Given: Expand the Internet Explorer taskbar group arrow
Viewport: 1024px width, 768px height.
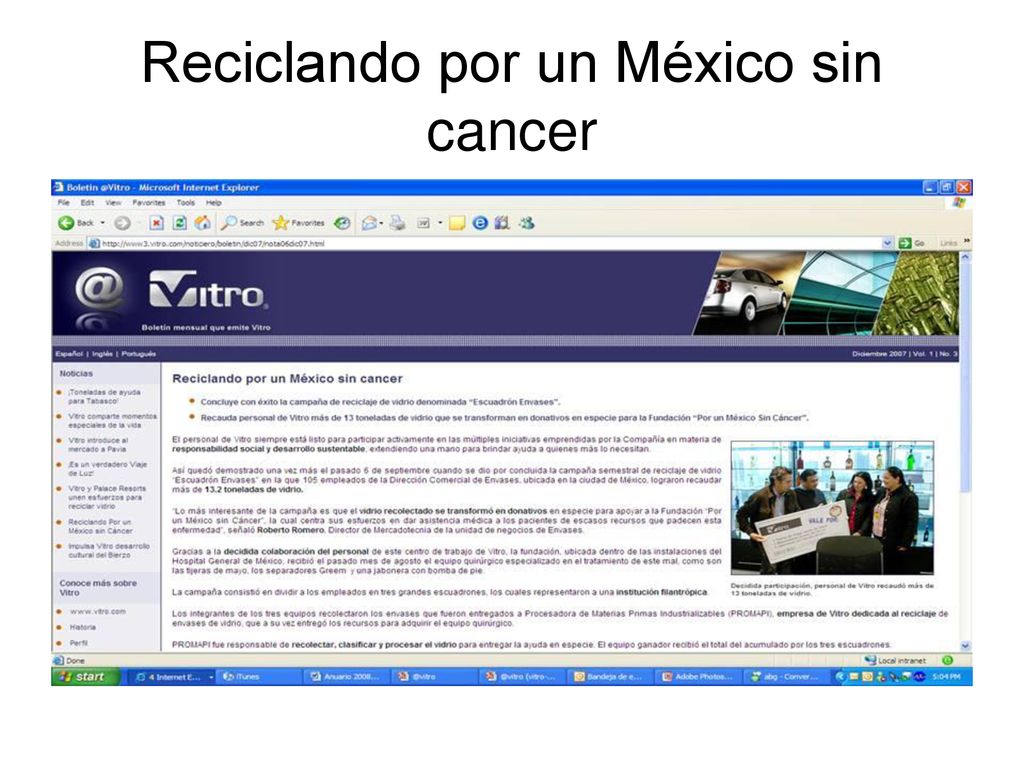Looking at the screenshot, I should point(211,677).
